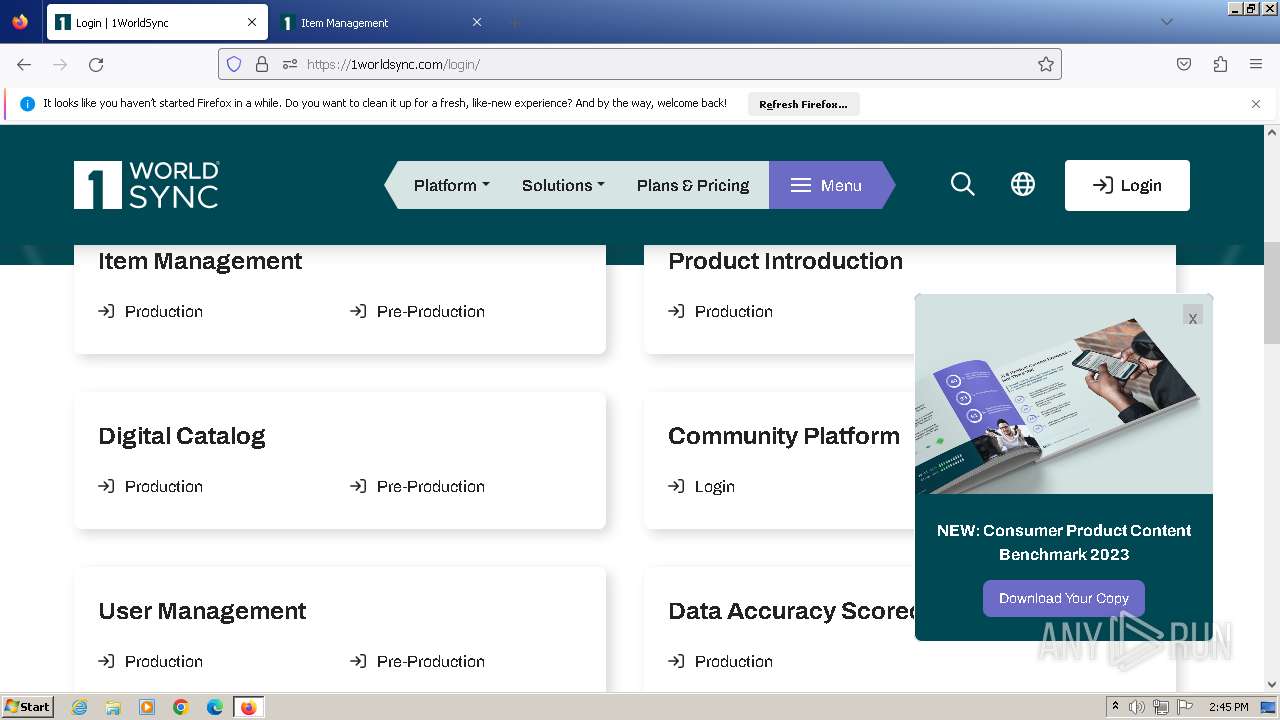Close the Item Management tab
The height and width of the screenshot is (720, 1280).
477,22
